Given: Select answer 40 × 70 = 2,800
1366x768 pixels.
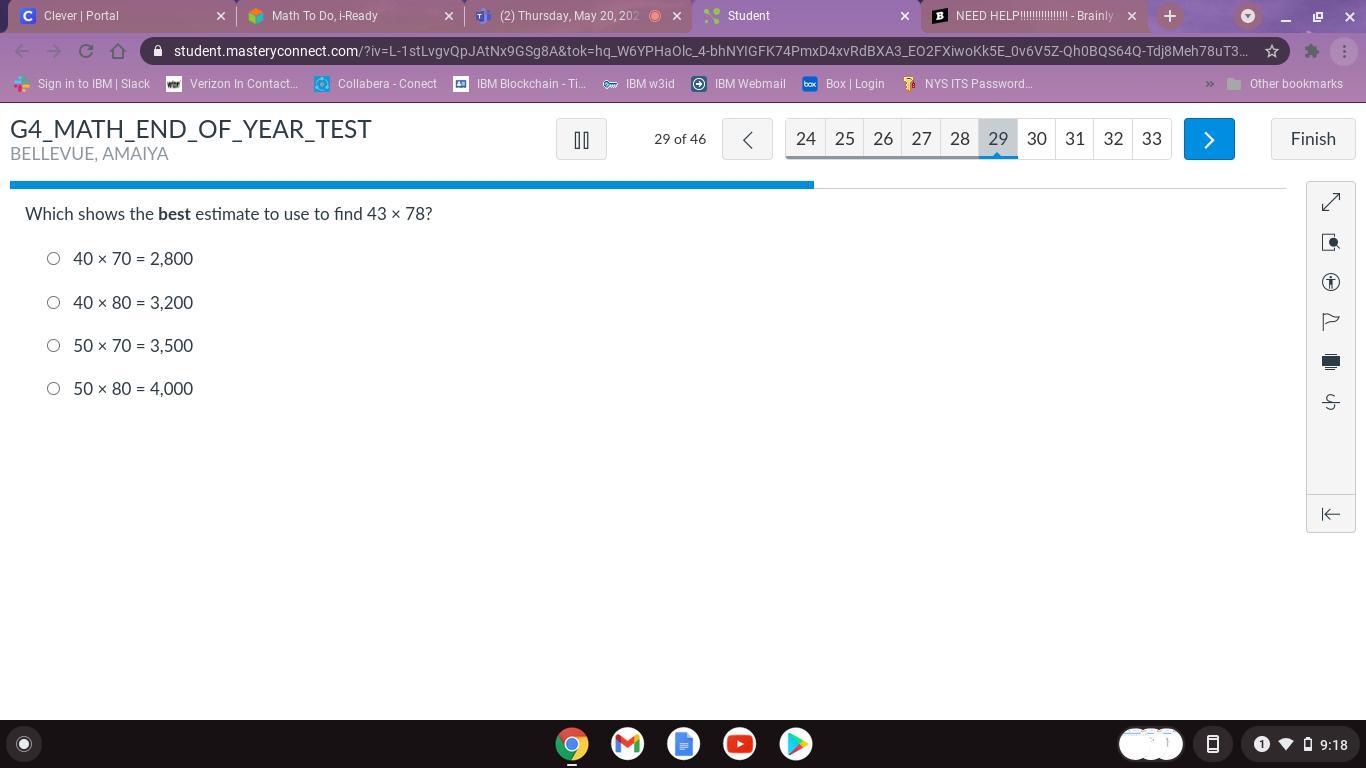Looking at the screenshot, I should pos(54,259).
